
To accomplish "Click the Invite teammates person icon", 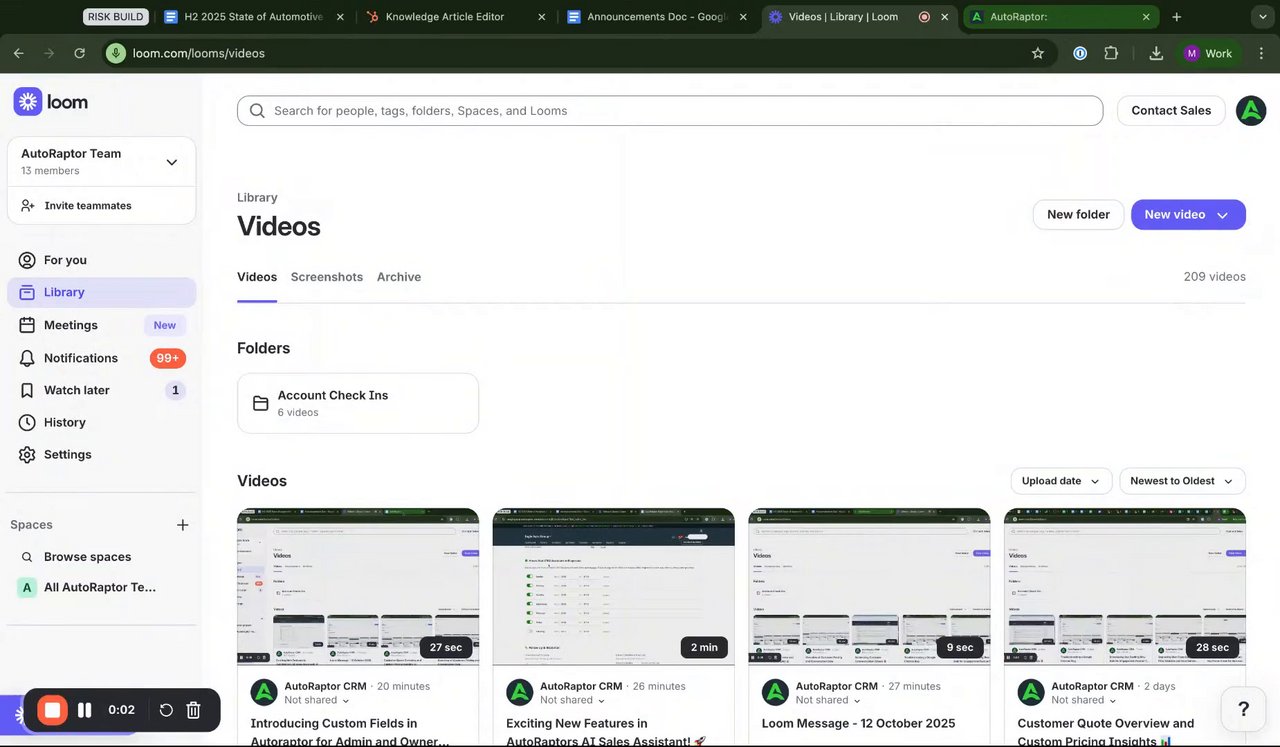I will click(27, 205).
